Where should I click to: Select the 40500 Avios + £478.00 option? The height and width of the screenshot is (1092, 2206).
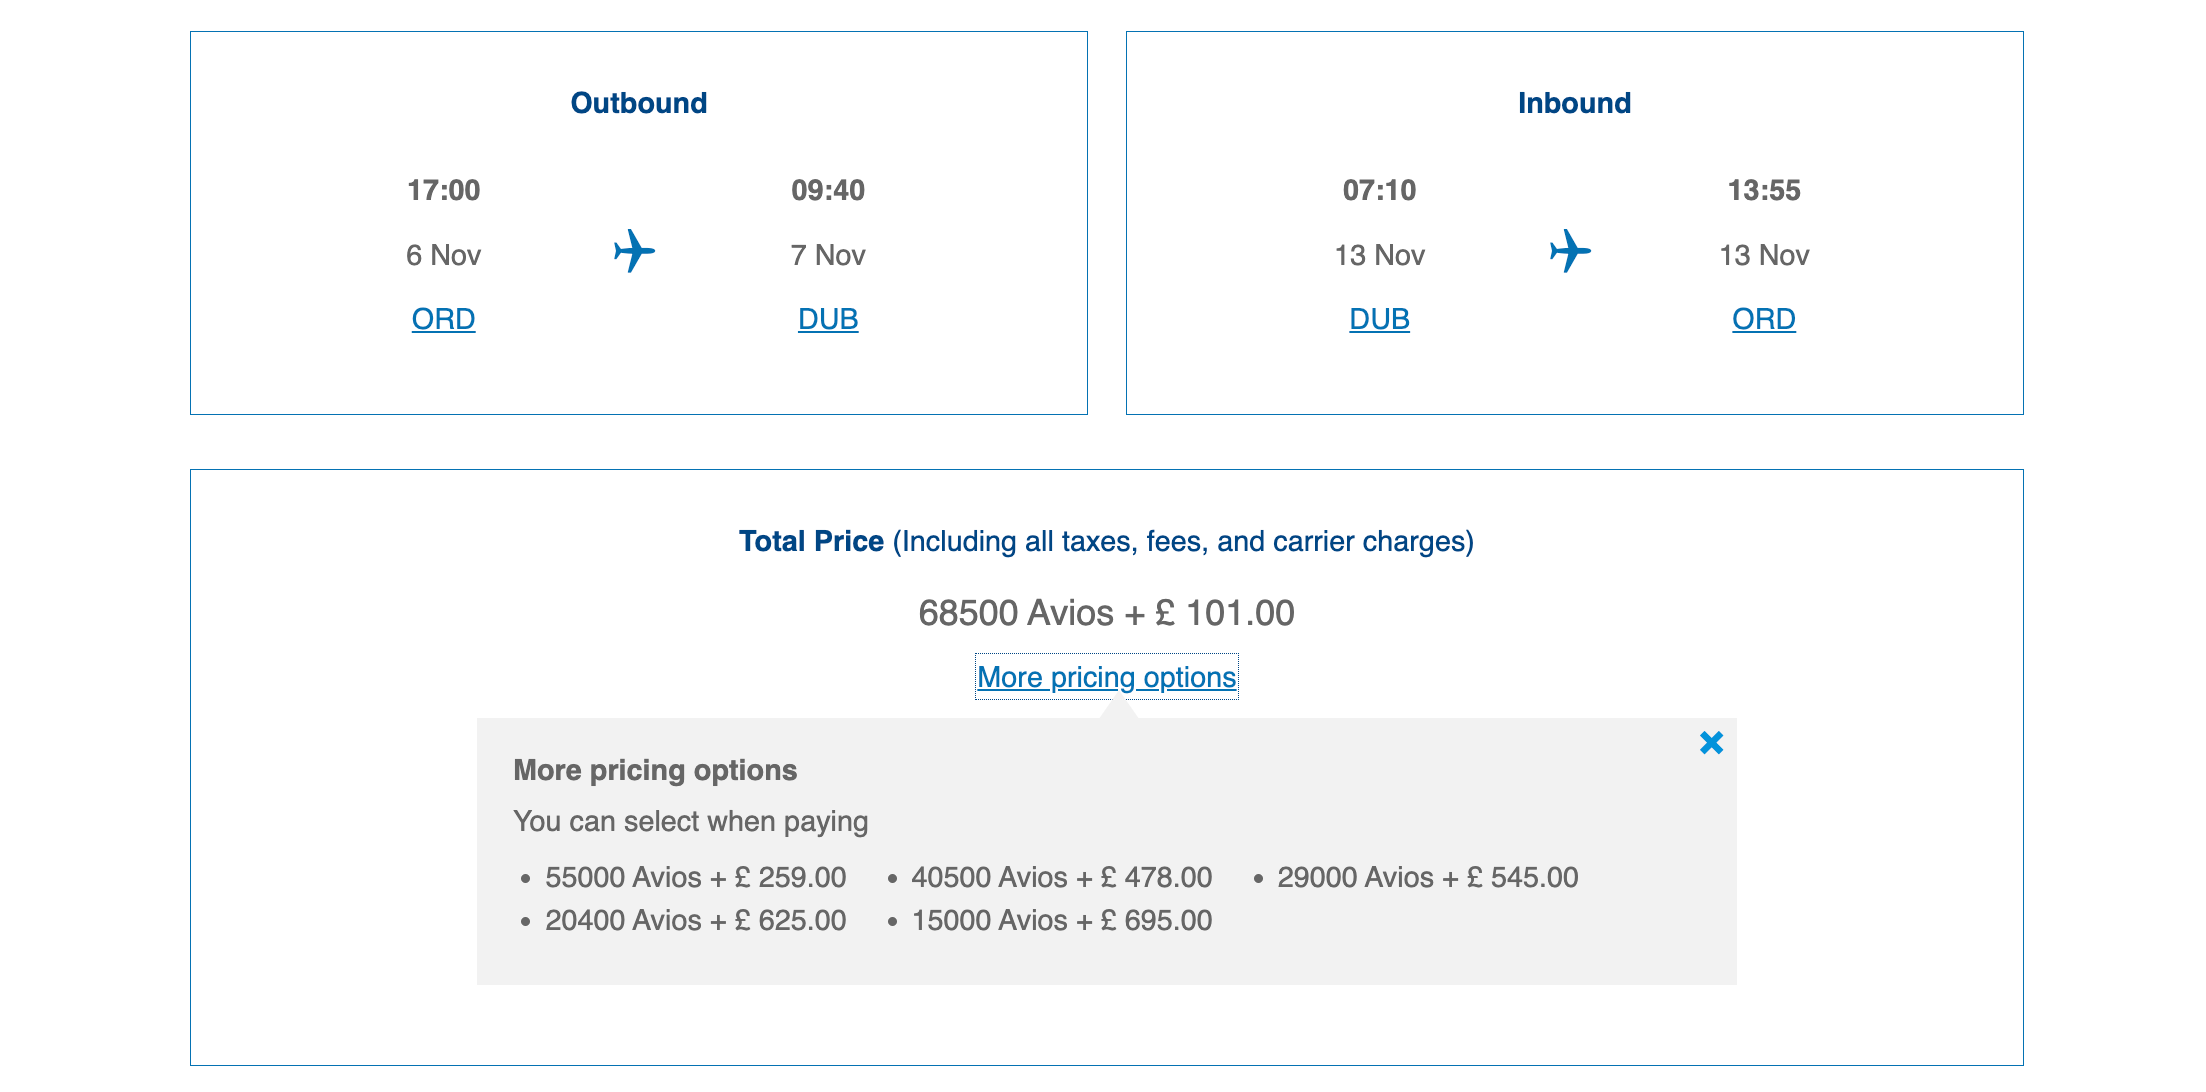point(1061,877)
